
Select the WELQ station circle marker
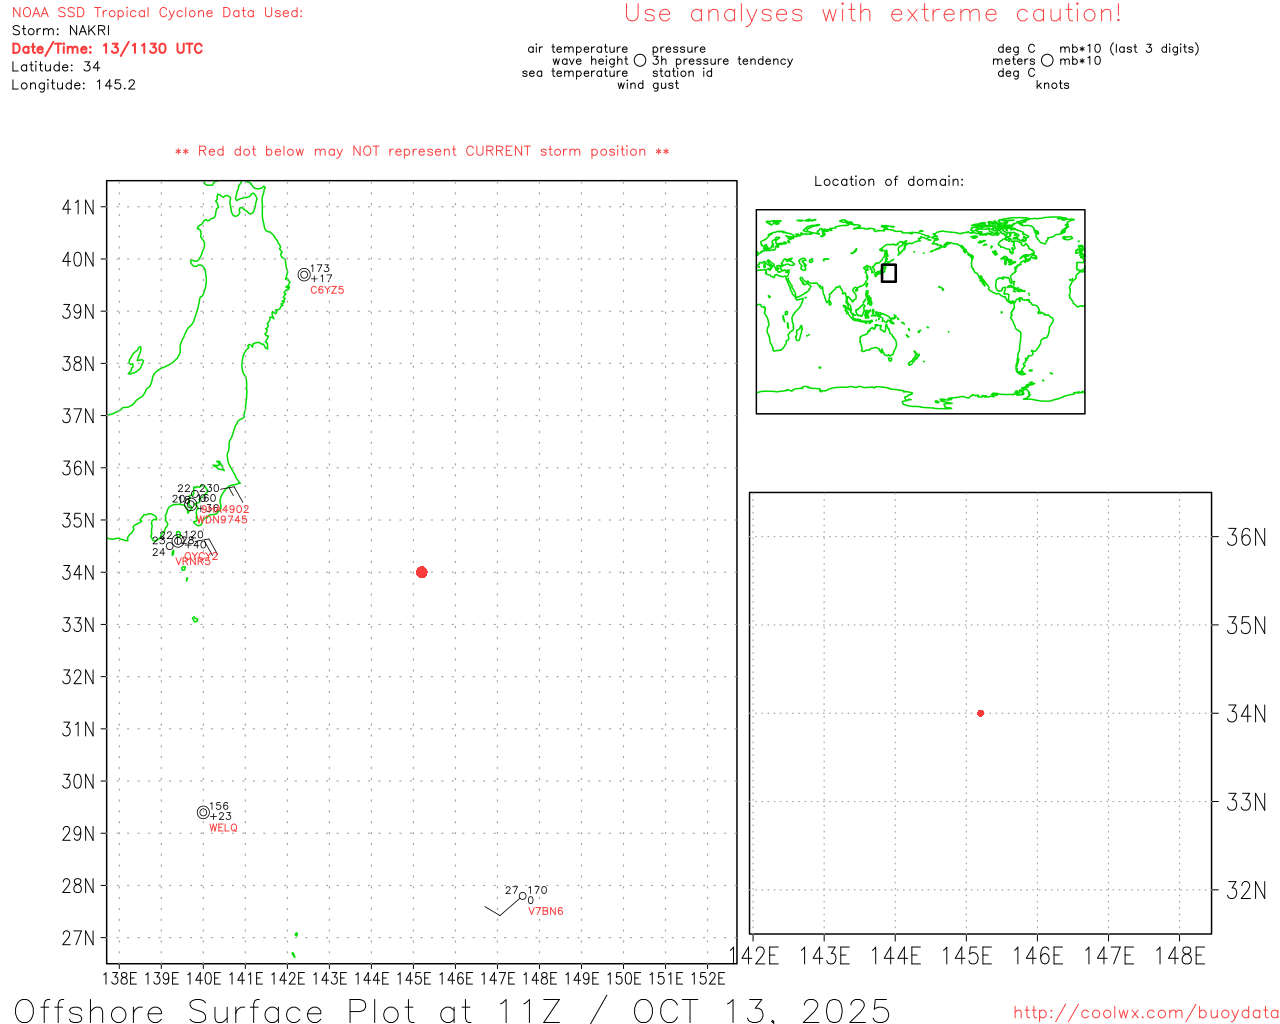[203, 813]
